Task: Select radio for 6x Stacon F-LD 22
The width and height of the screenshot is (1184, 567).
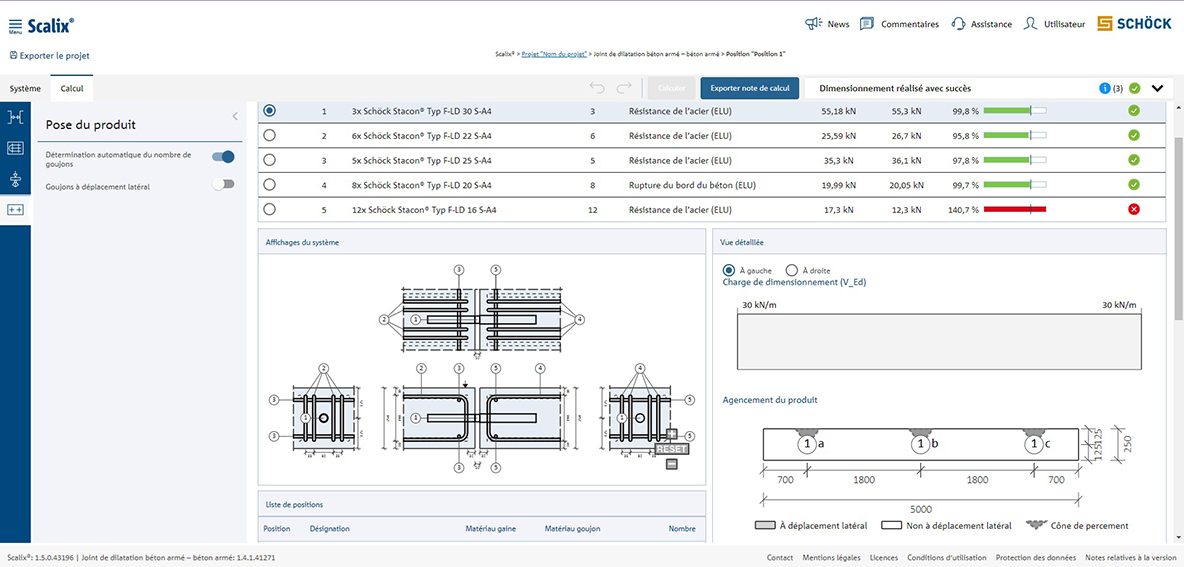Action: click(270, 136)
